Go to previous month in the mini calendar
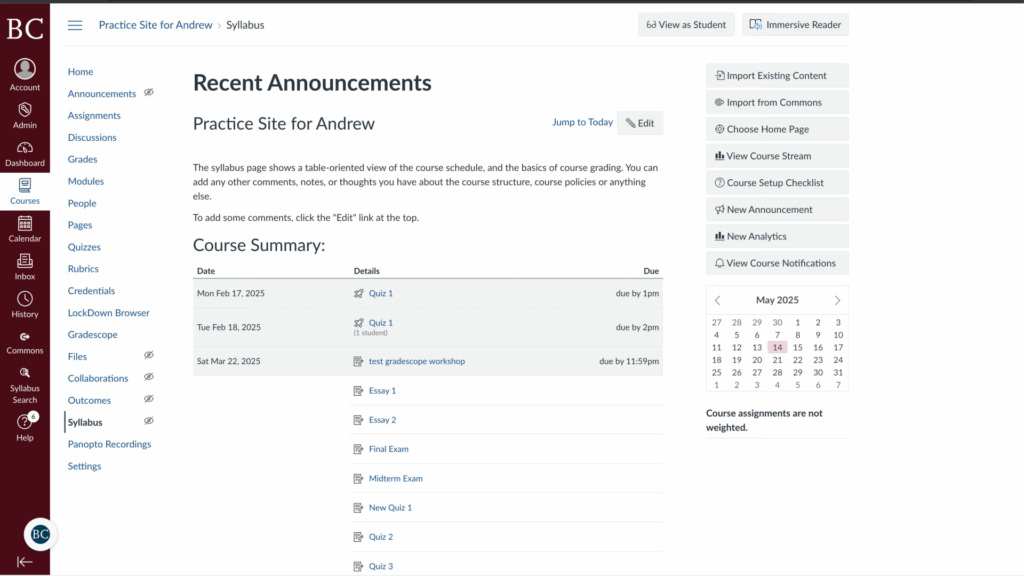The height and width of the screenshot is (576, 1024). (x=717, y=300)
